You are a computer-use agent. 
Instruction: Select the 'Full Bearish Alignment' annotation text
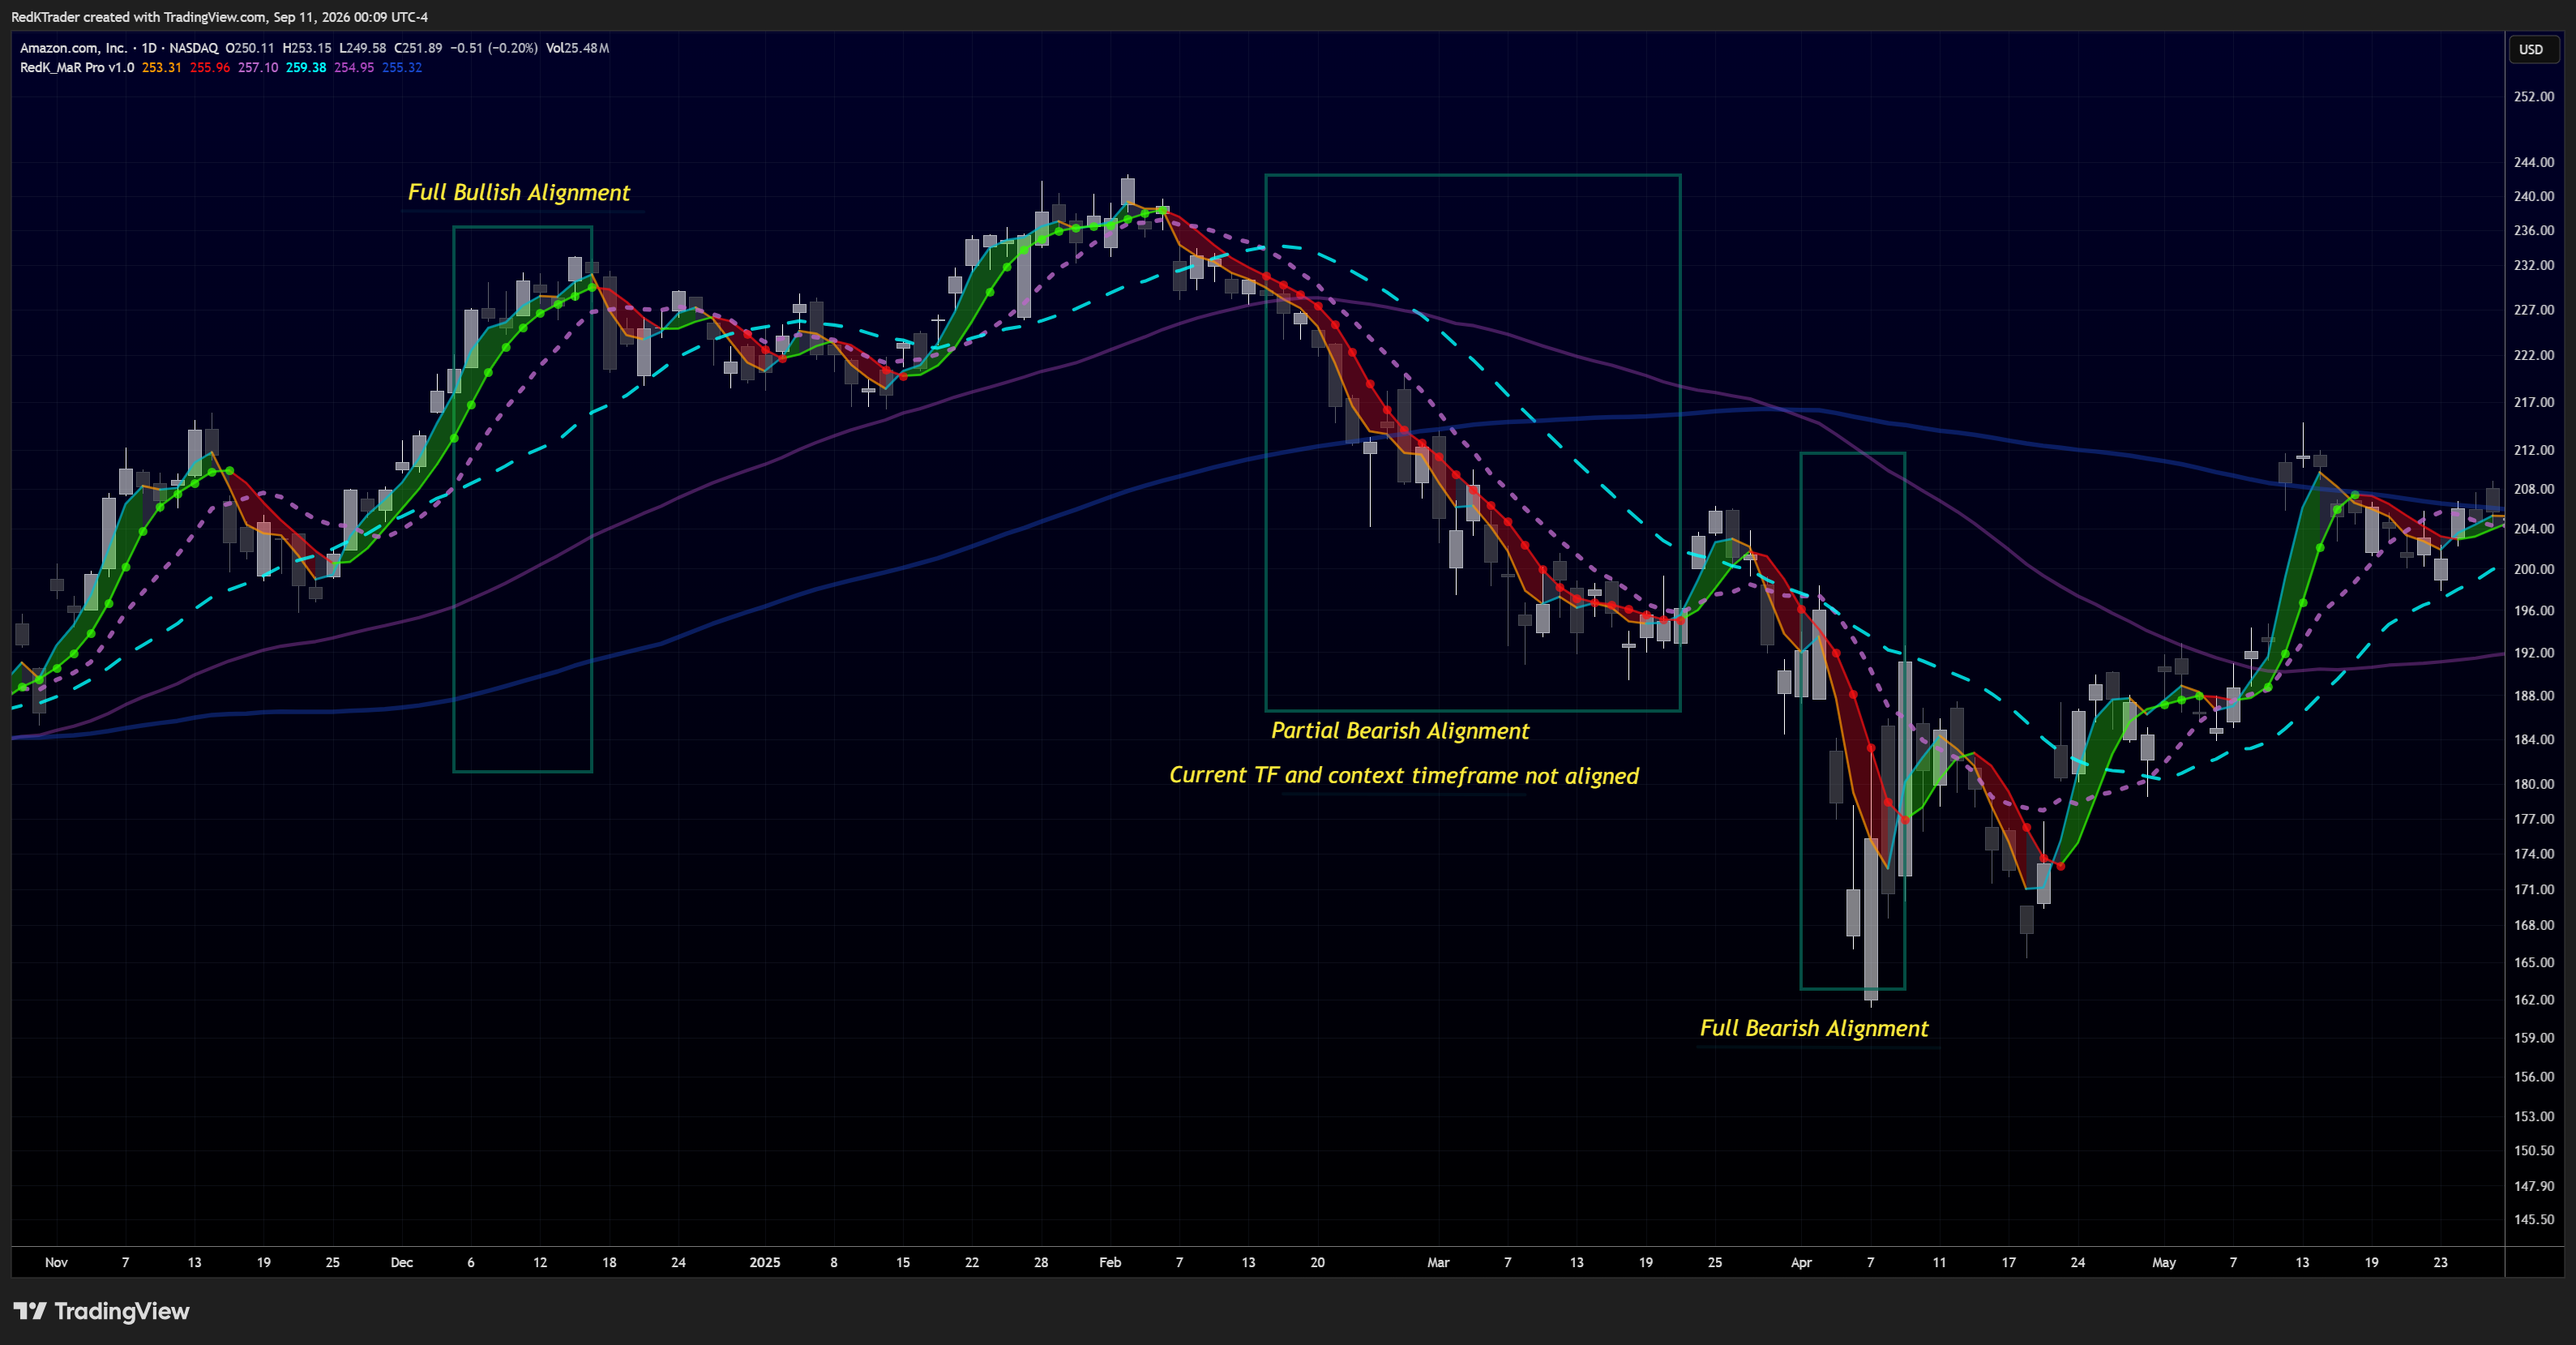[x=1814, y=1028]
